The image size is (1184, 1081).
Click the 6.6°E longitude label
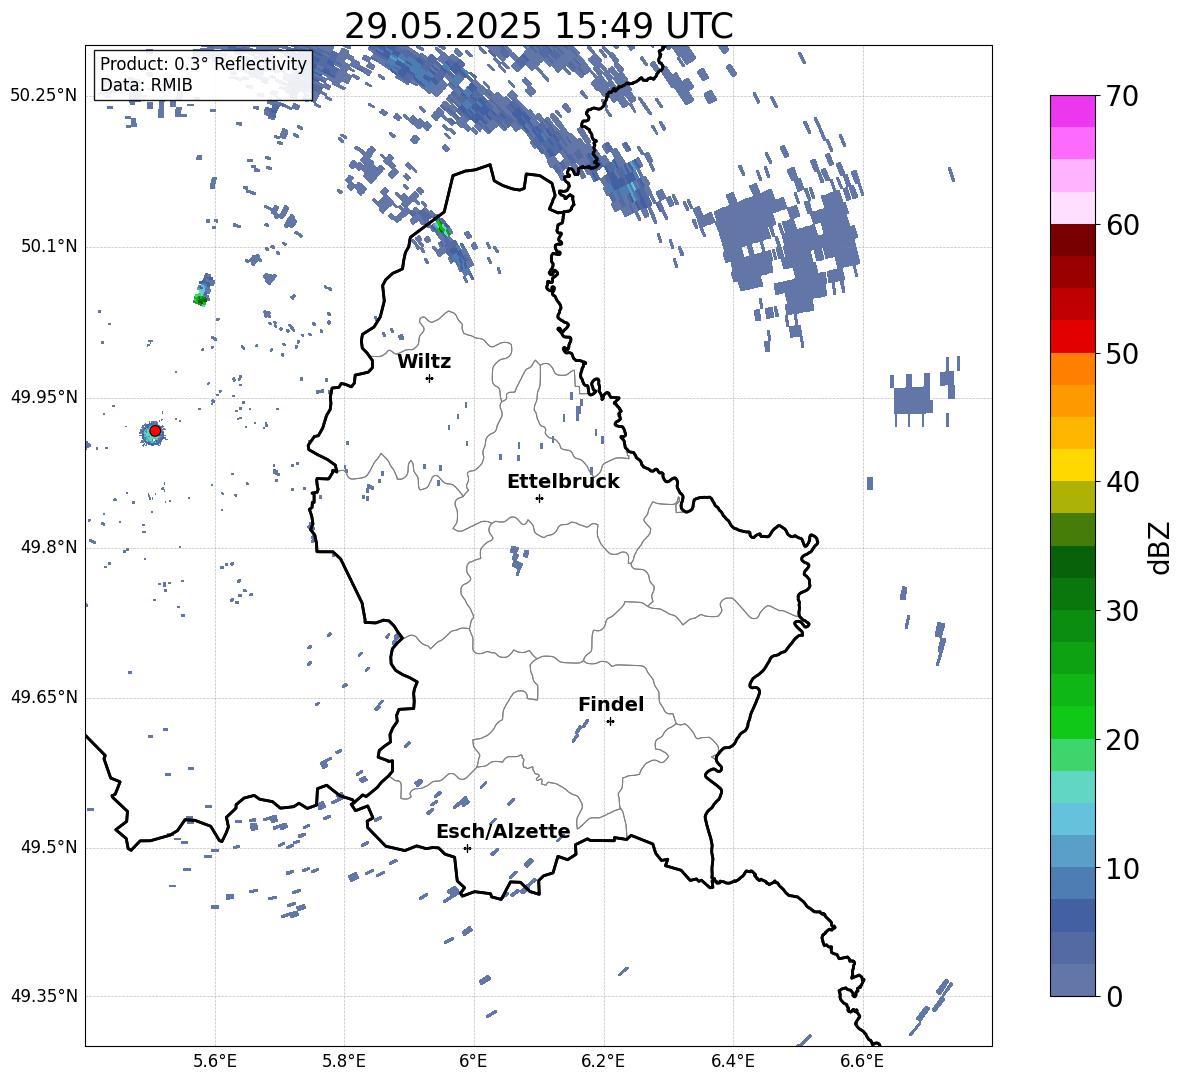click(862, 1061)
